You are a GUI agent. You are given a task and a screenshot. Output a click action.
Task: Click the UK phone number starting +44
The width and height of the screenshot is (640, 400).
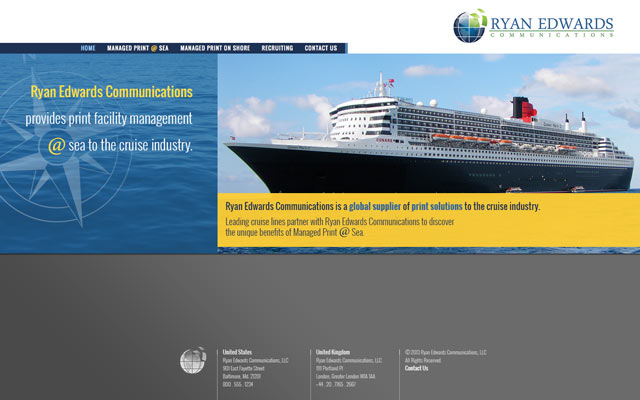click(x=336, y=384)
